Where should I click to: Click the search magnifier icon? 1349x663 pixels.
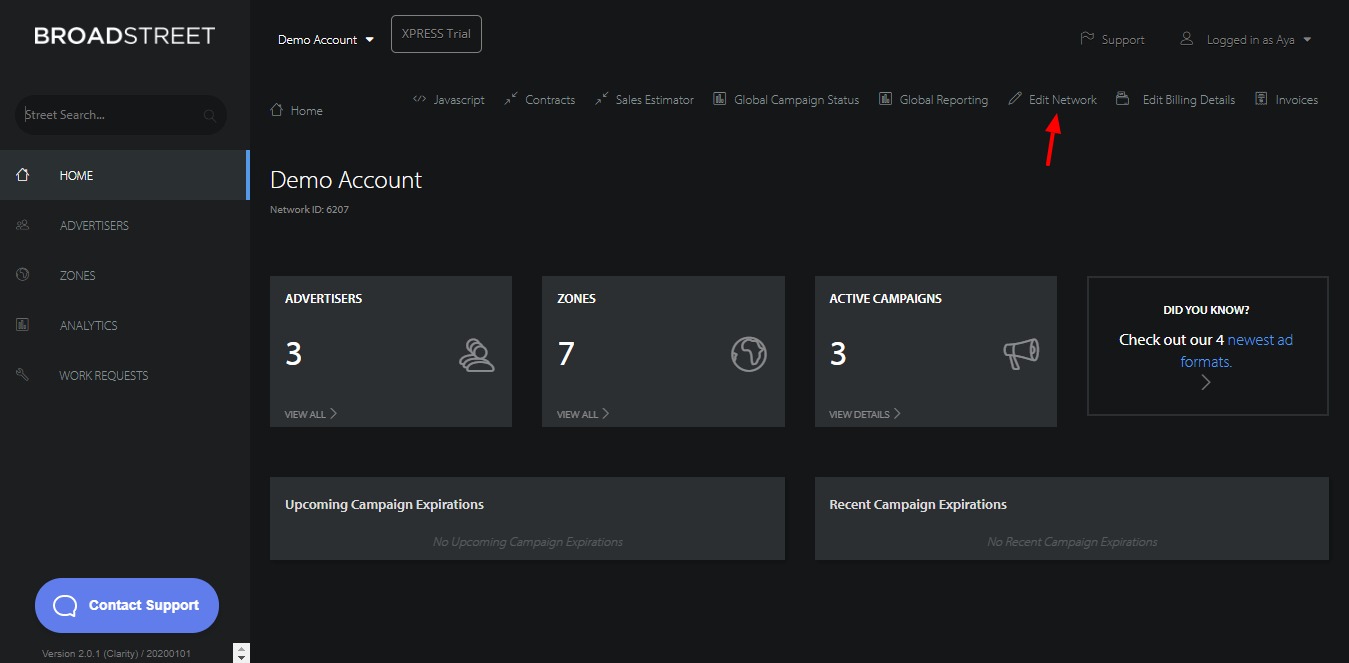[x=210, y=115]
